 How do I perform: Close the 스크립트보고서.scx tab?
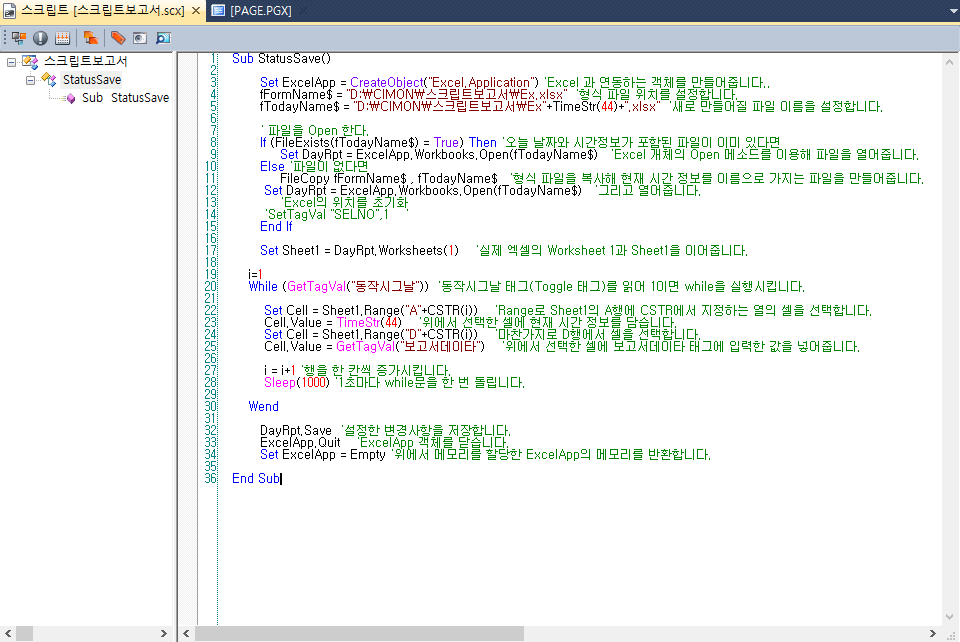click(x=196, y=10)
